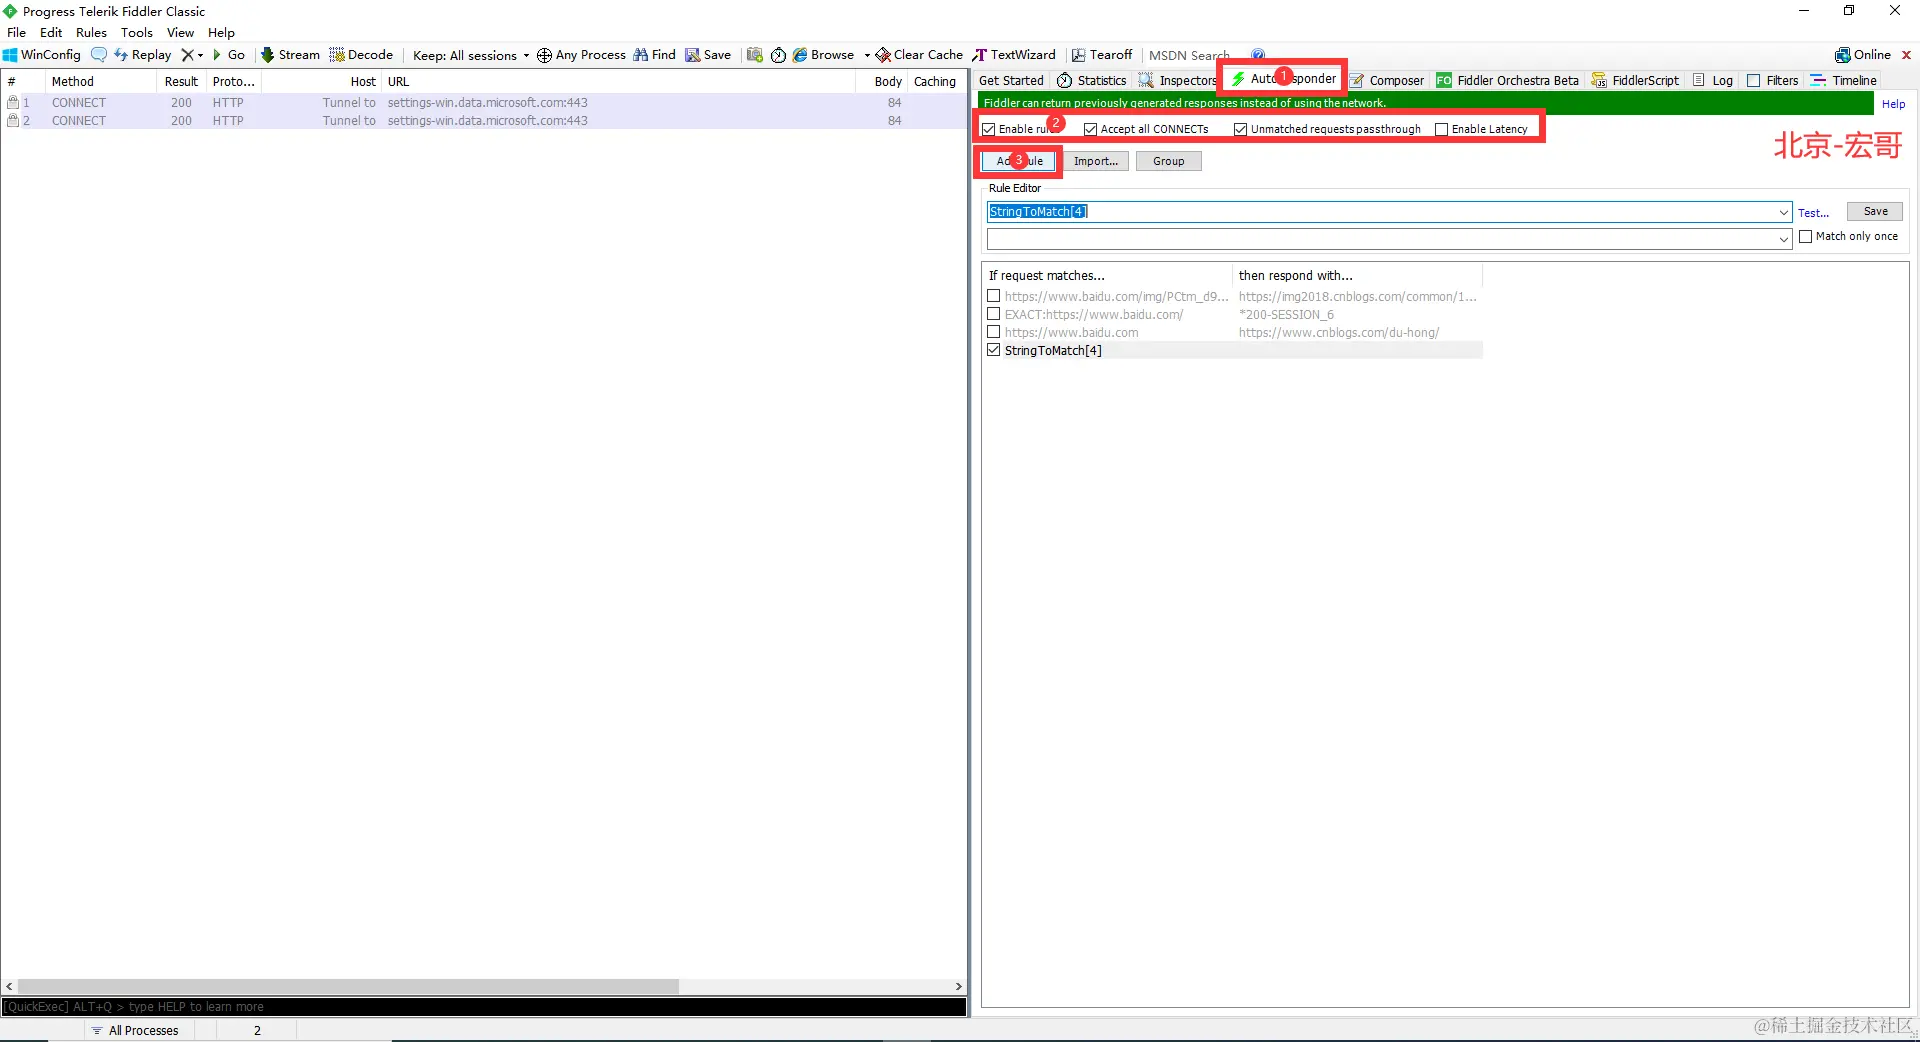Image resolution: width=1920 pixels, height=1042 pixels.
Task: Click Any Process target picker
Action: (x=581, y=55)
